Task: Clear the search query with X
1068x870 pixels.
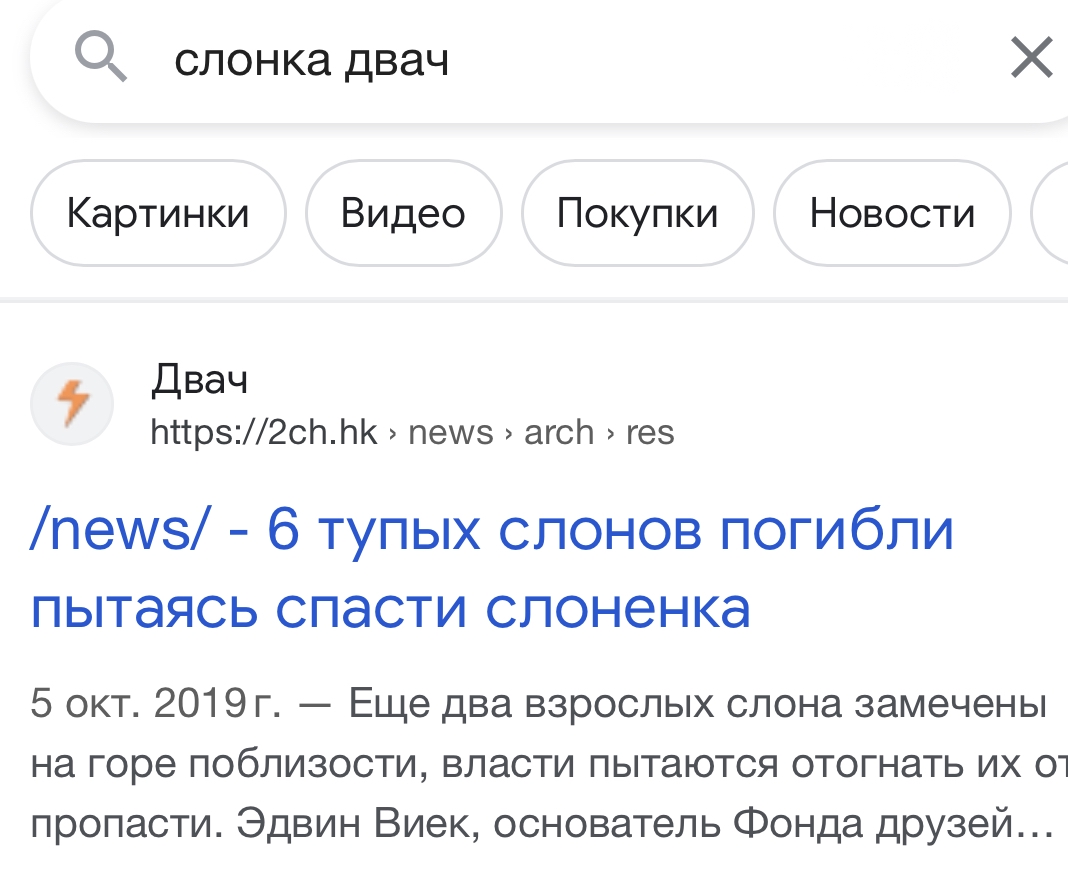Action: [1032, 58]
